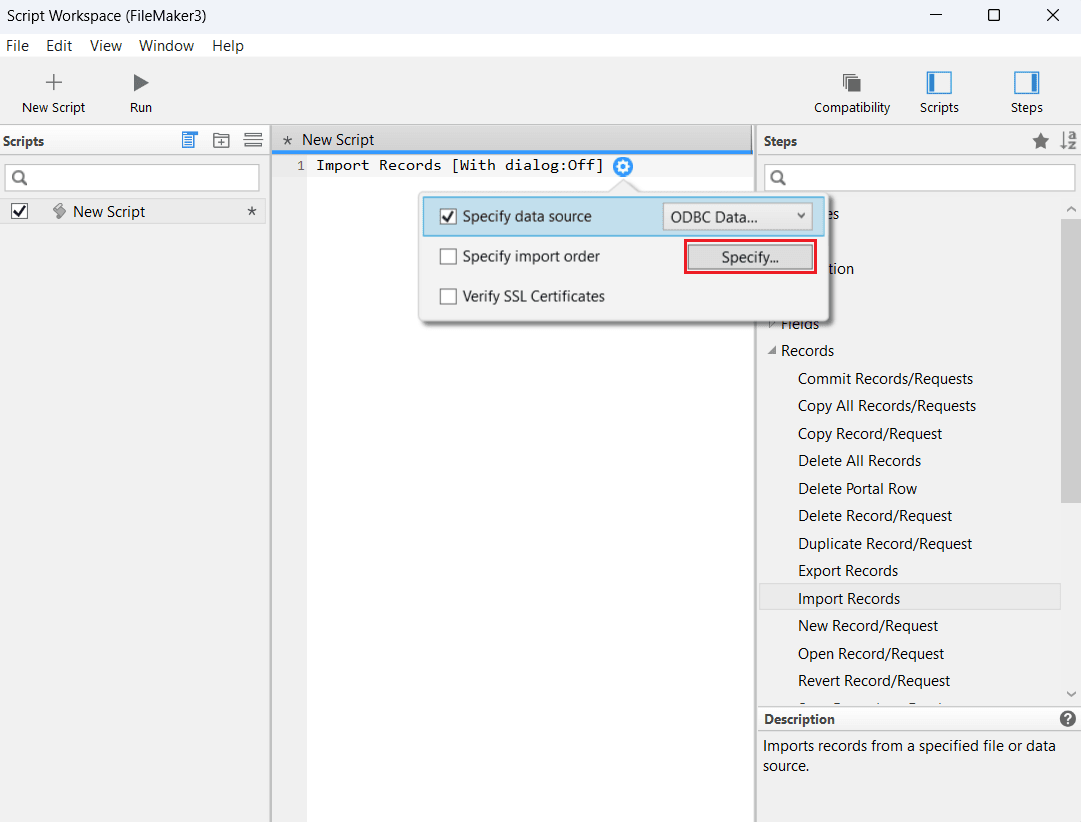1081x822 pixels.
Task: Toggle the Steps pane toolbar icon
Action: click(x=1026, y=83)
